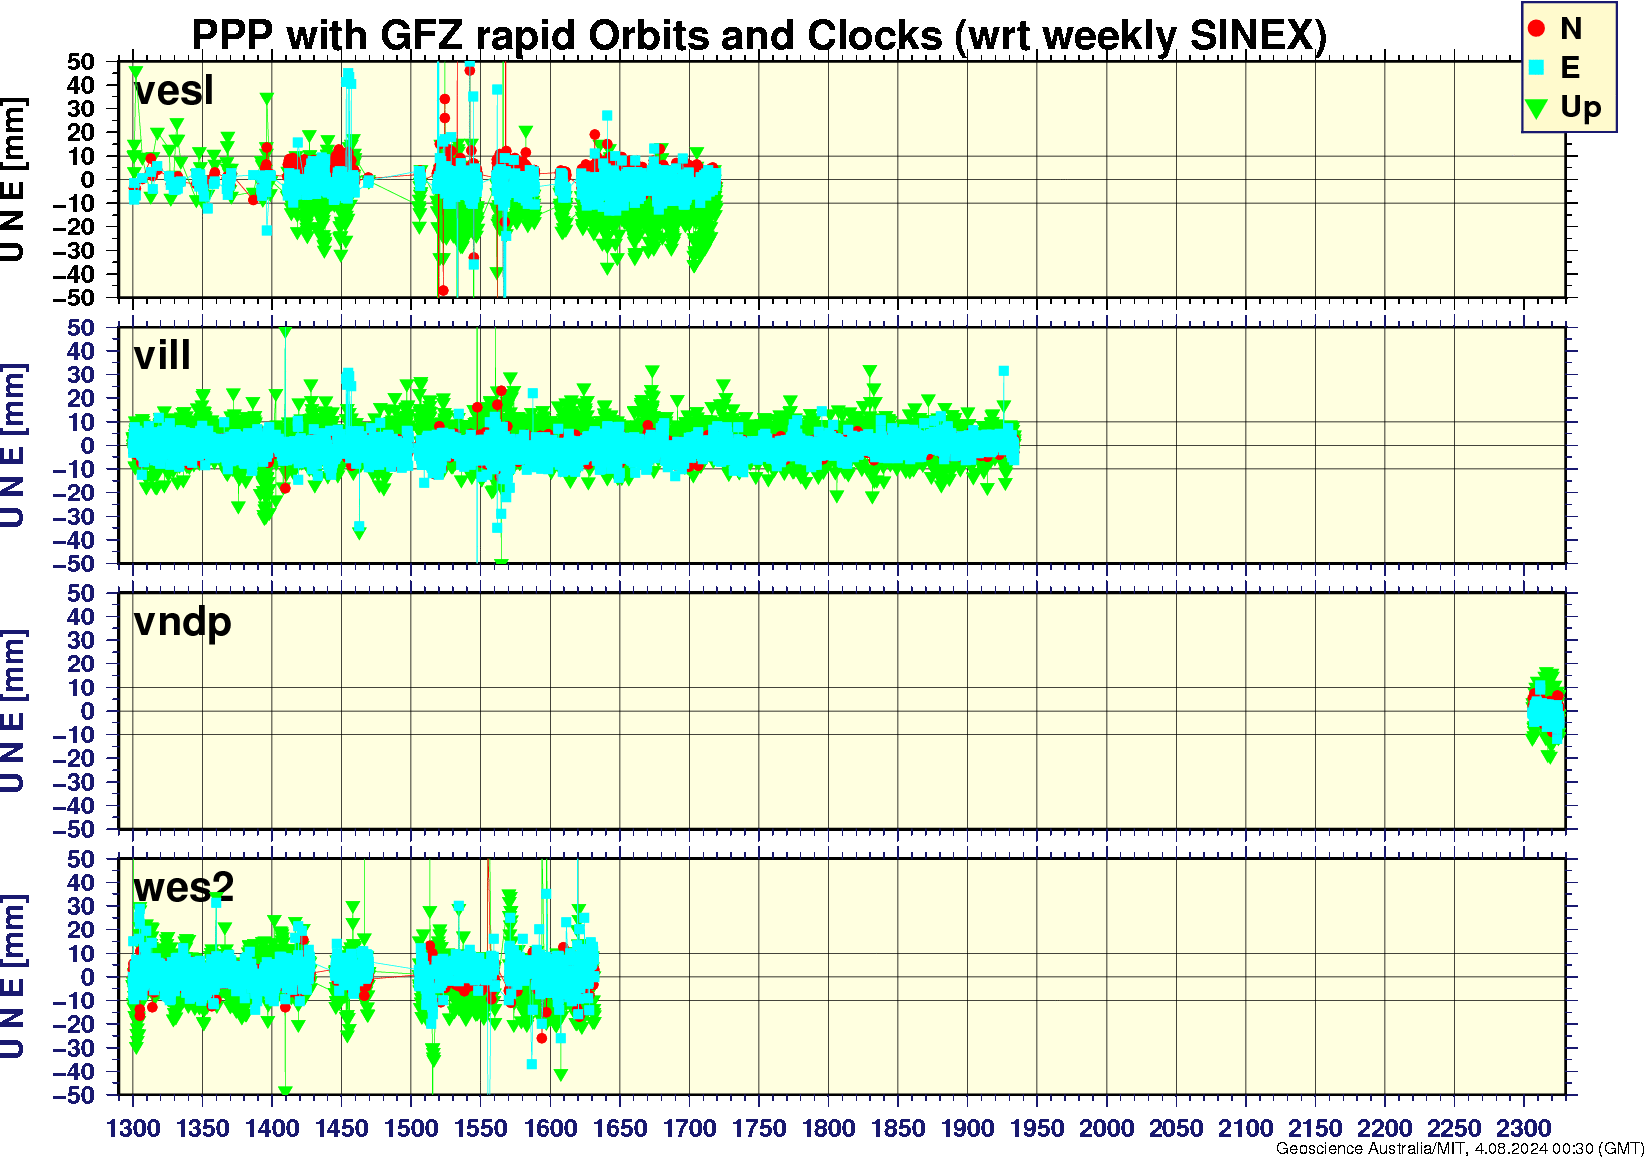Click x-axis tick label 1300
Viewport: 1644px width, 1158px height.
[x=133, y=1128]
